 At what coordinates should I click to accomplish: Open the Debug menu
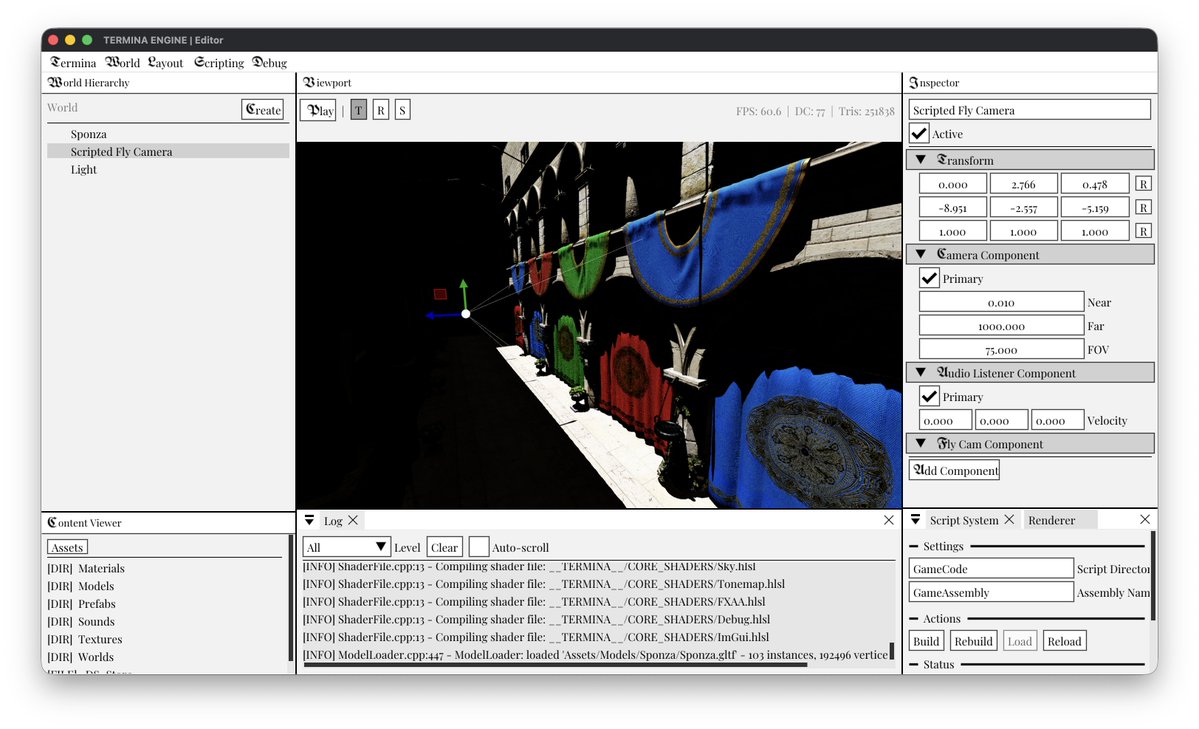tap(270, 63)
